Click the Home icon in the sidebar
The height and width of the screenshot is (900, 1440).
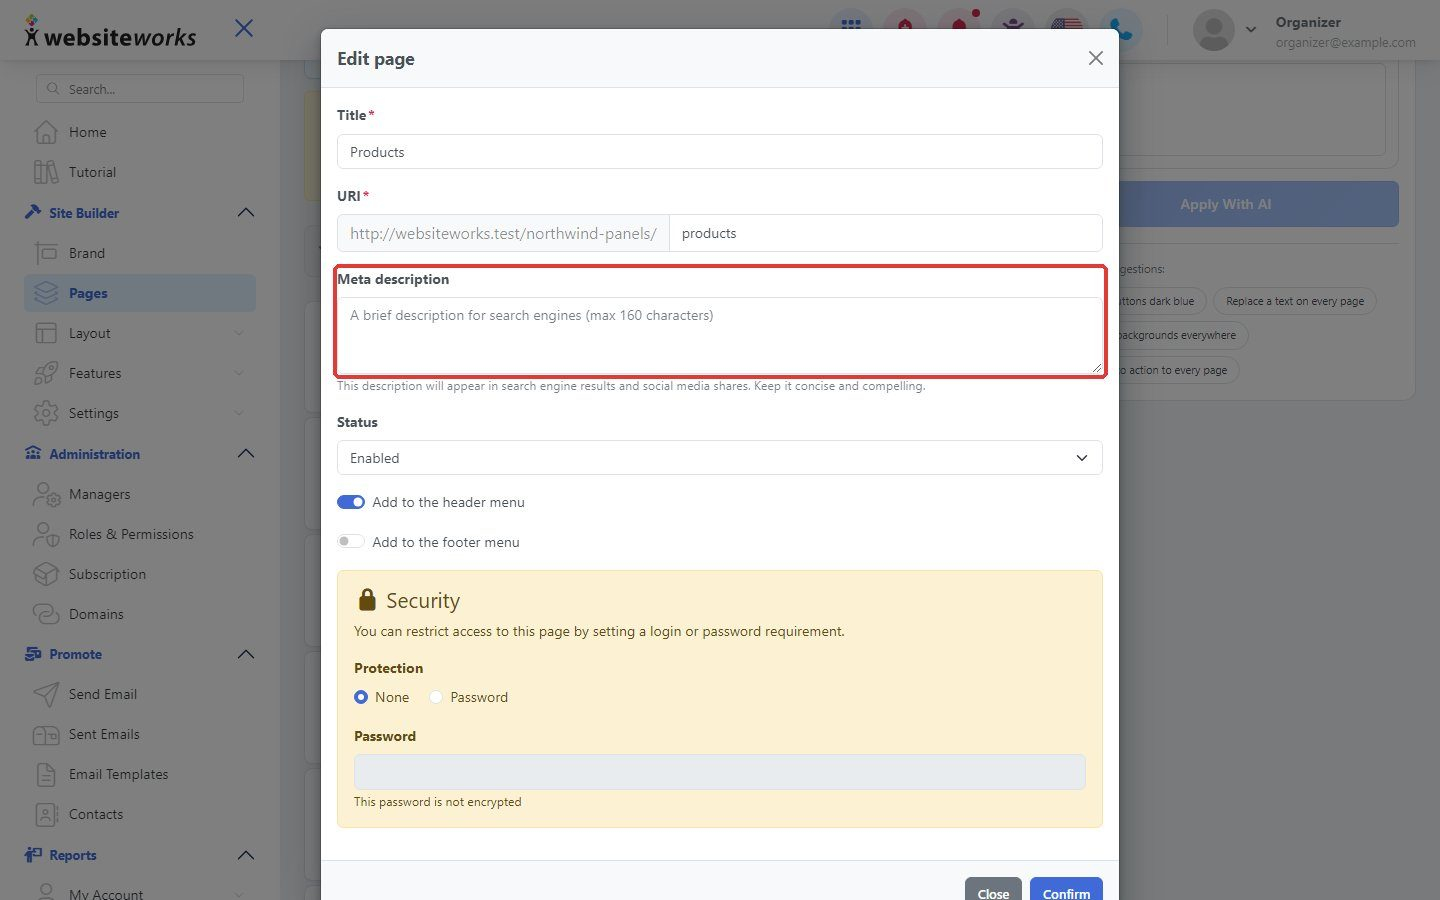(46, 132)
